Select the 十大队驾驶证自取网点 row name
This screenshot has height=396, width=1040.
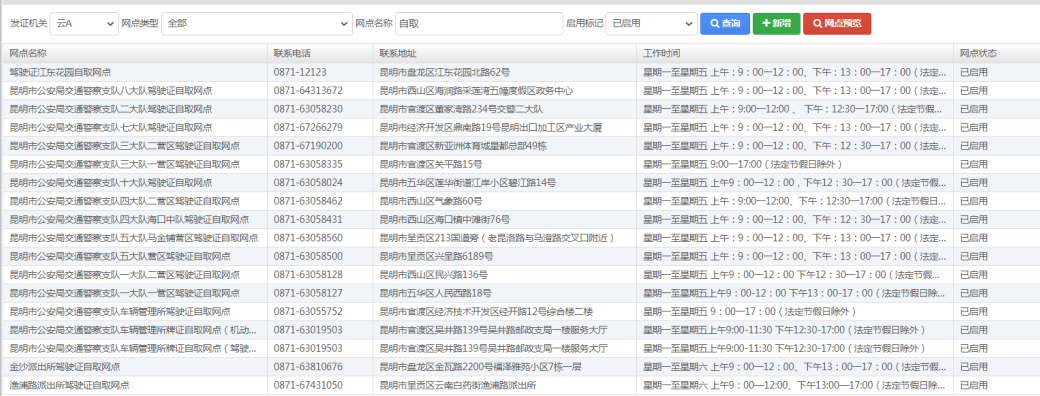[x=111, y=182]
